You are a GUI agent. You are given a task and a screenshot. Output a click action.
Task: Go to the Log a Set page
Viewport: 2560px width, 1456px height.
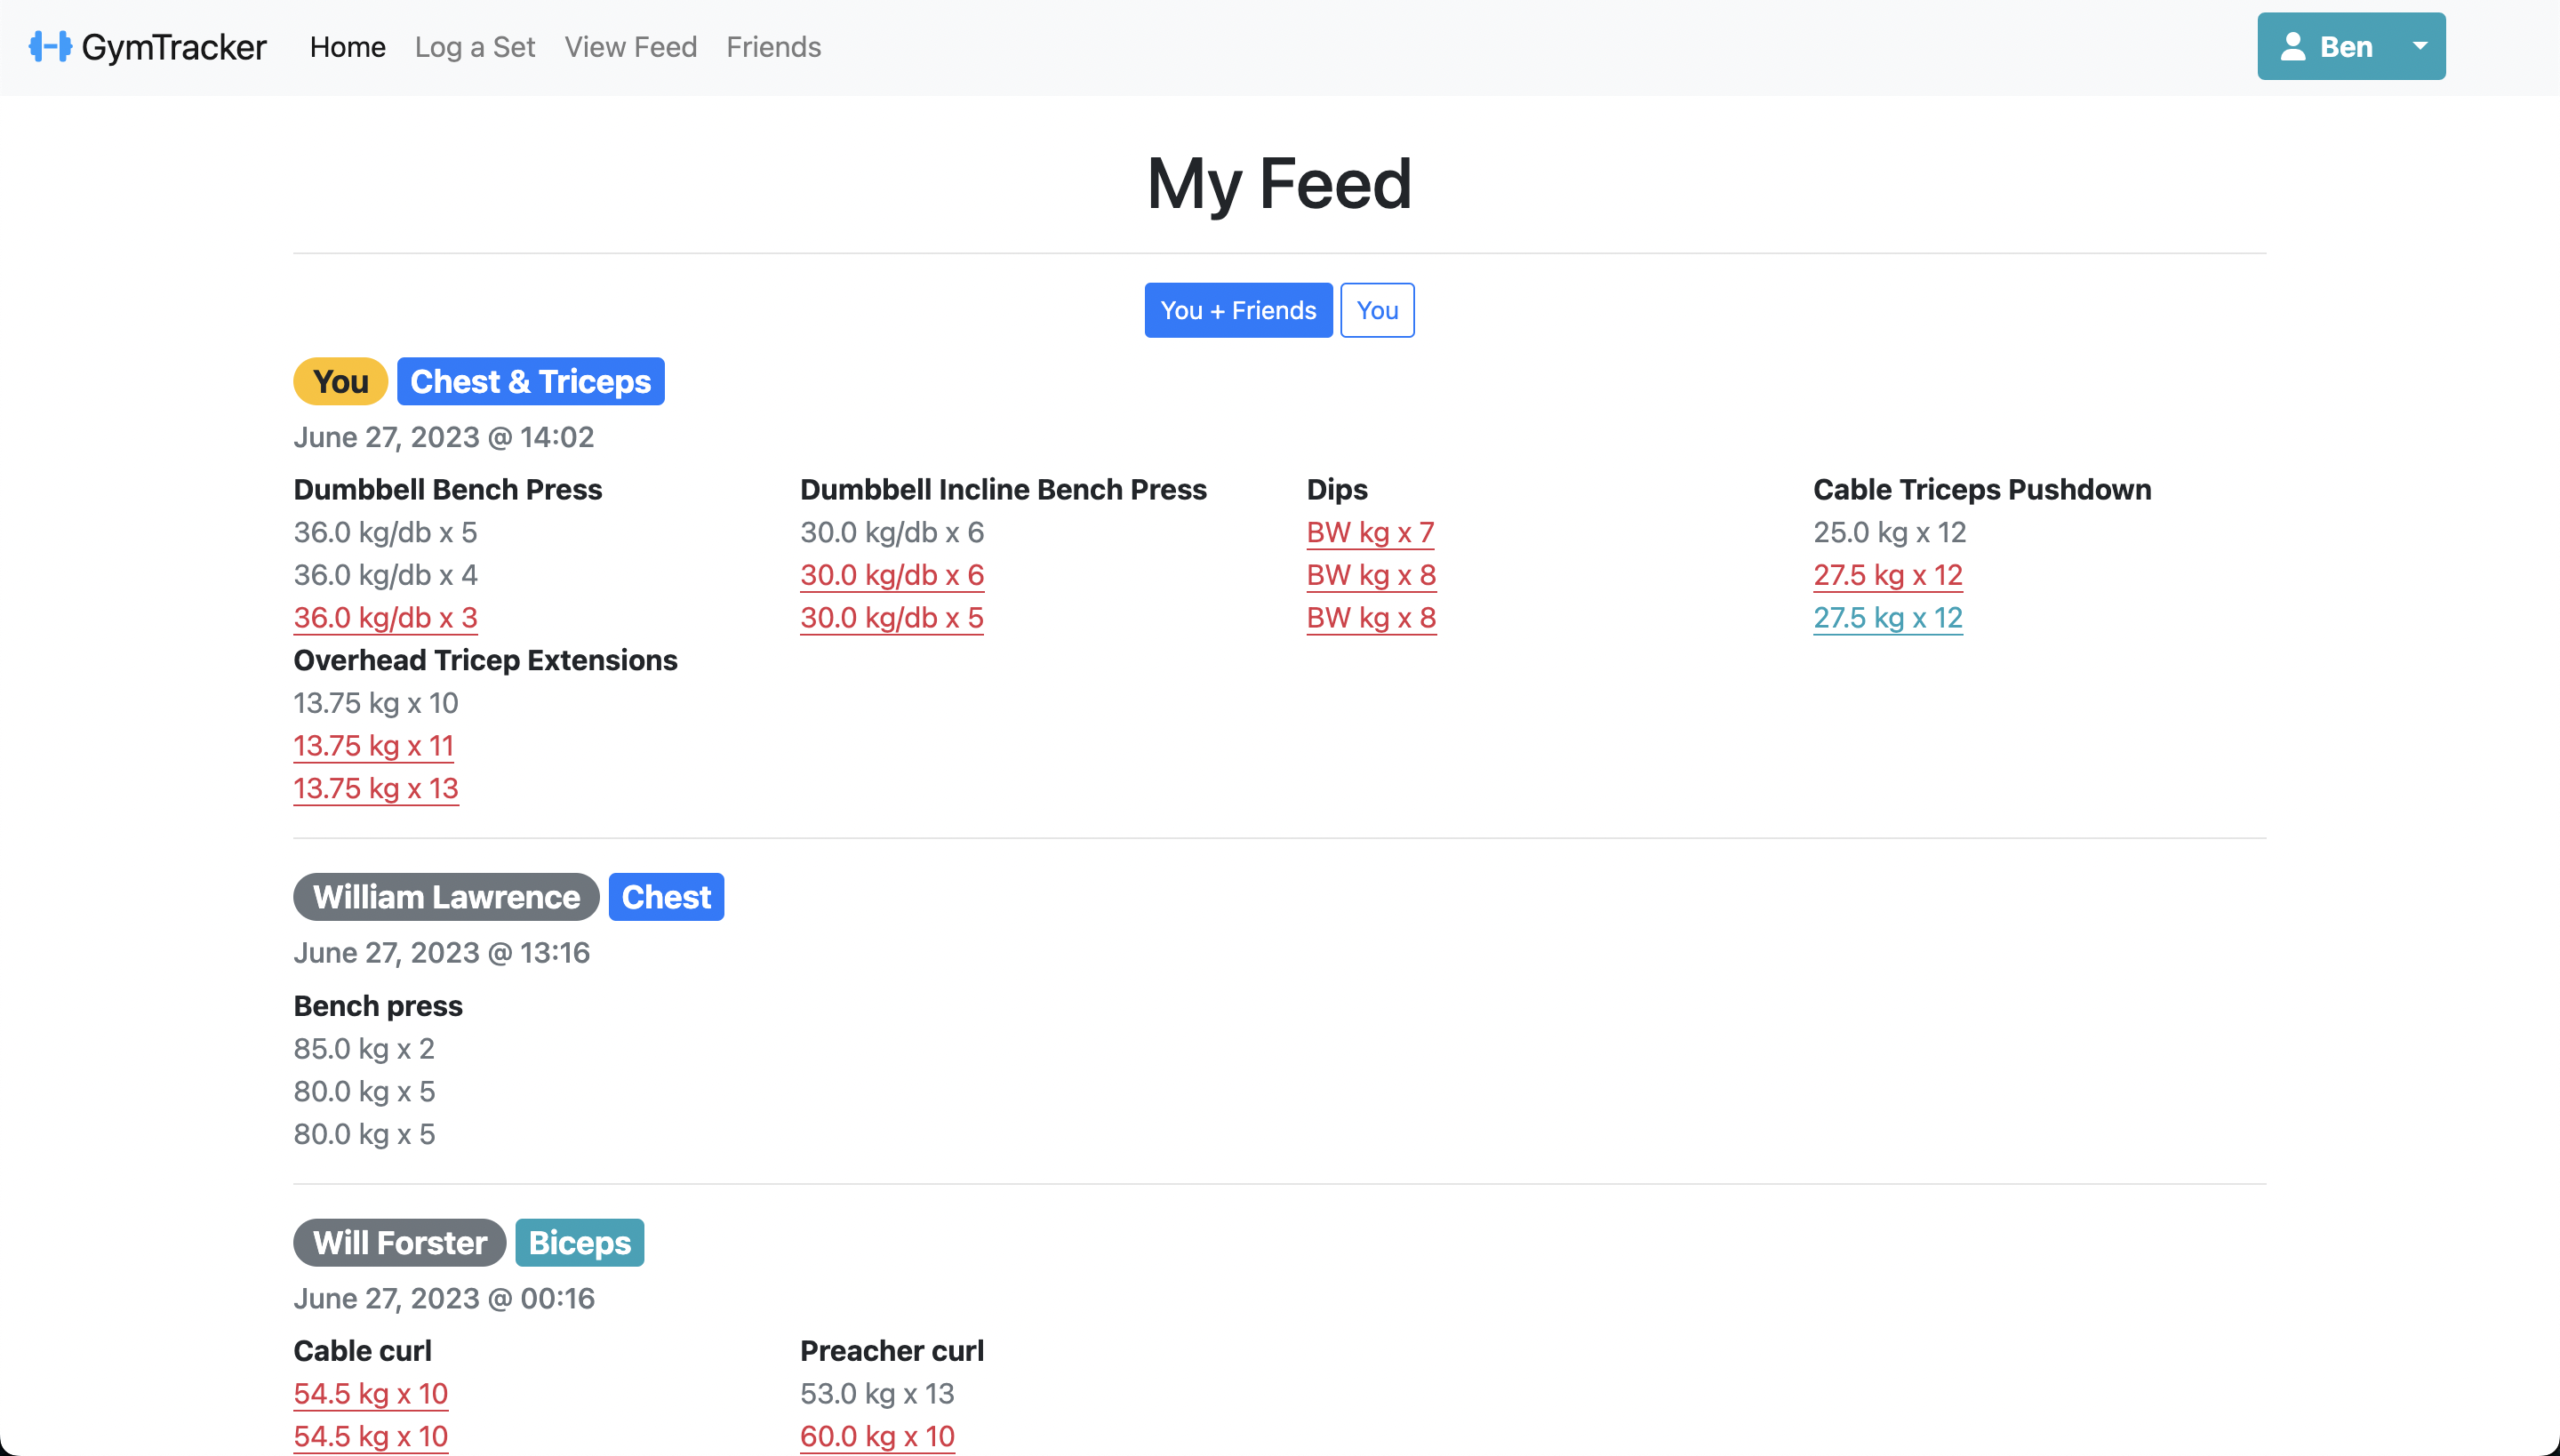coord(475,47)
